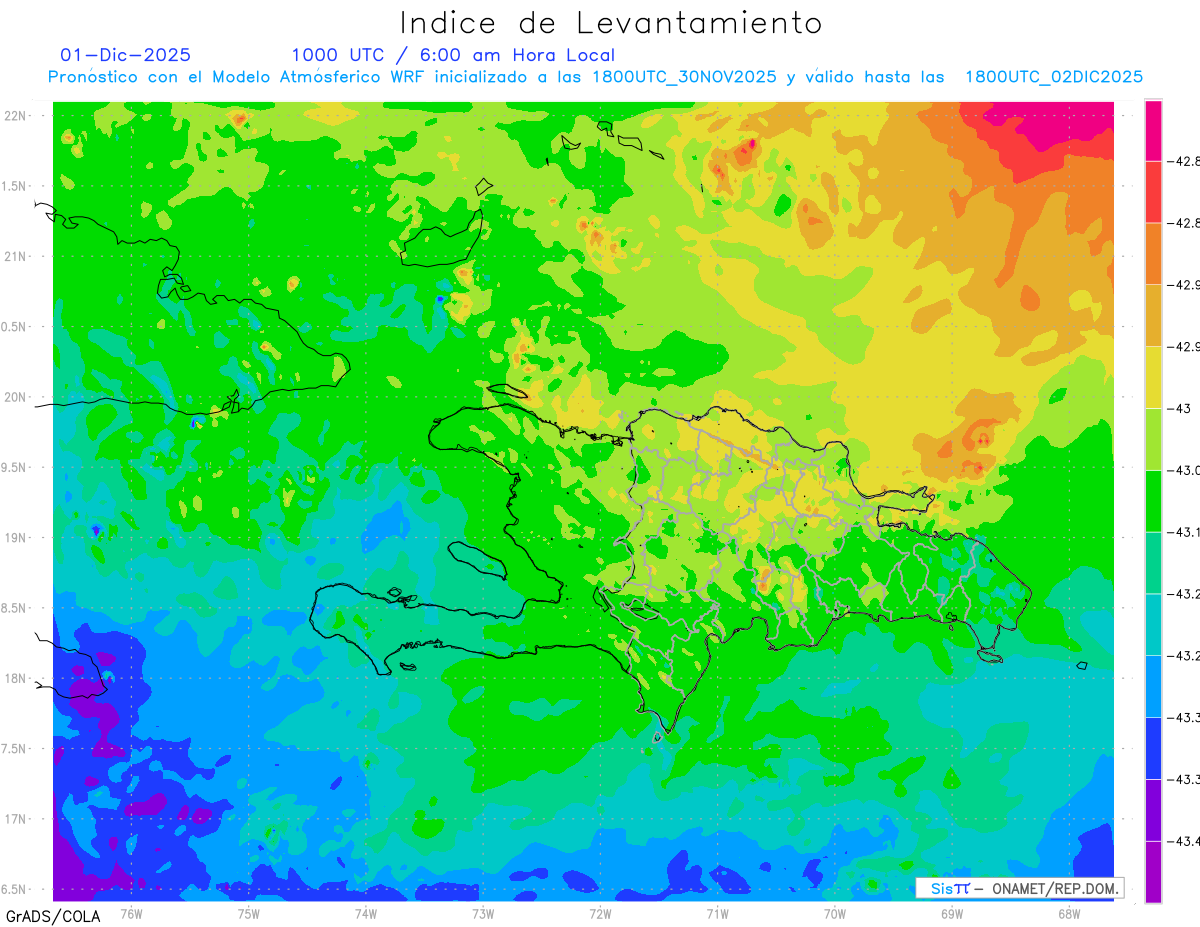
Task: Click the "-43.0" color bar value
Action: coord(1186,470)
